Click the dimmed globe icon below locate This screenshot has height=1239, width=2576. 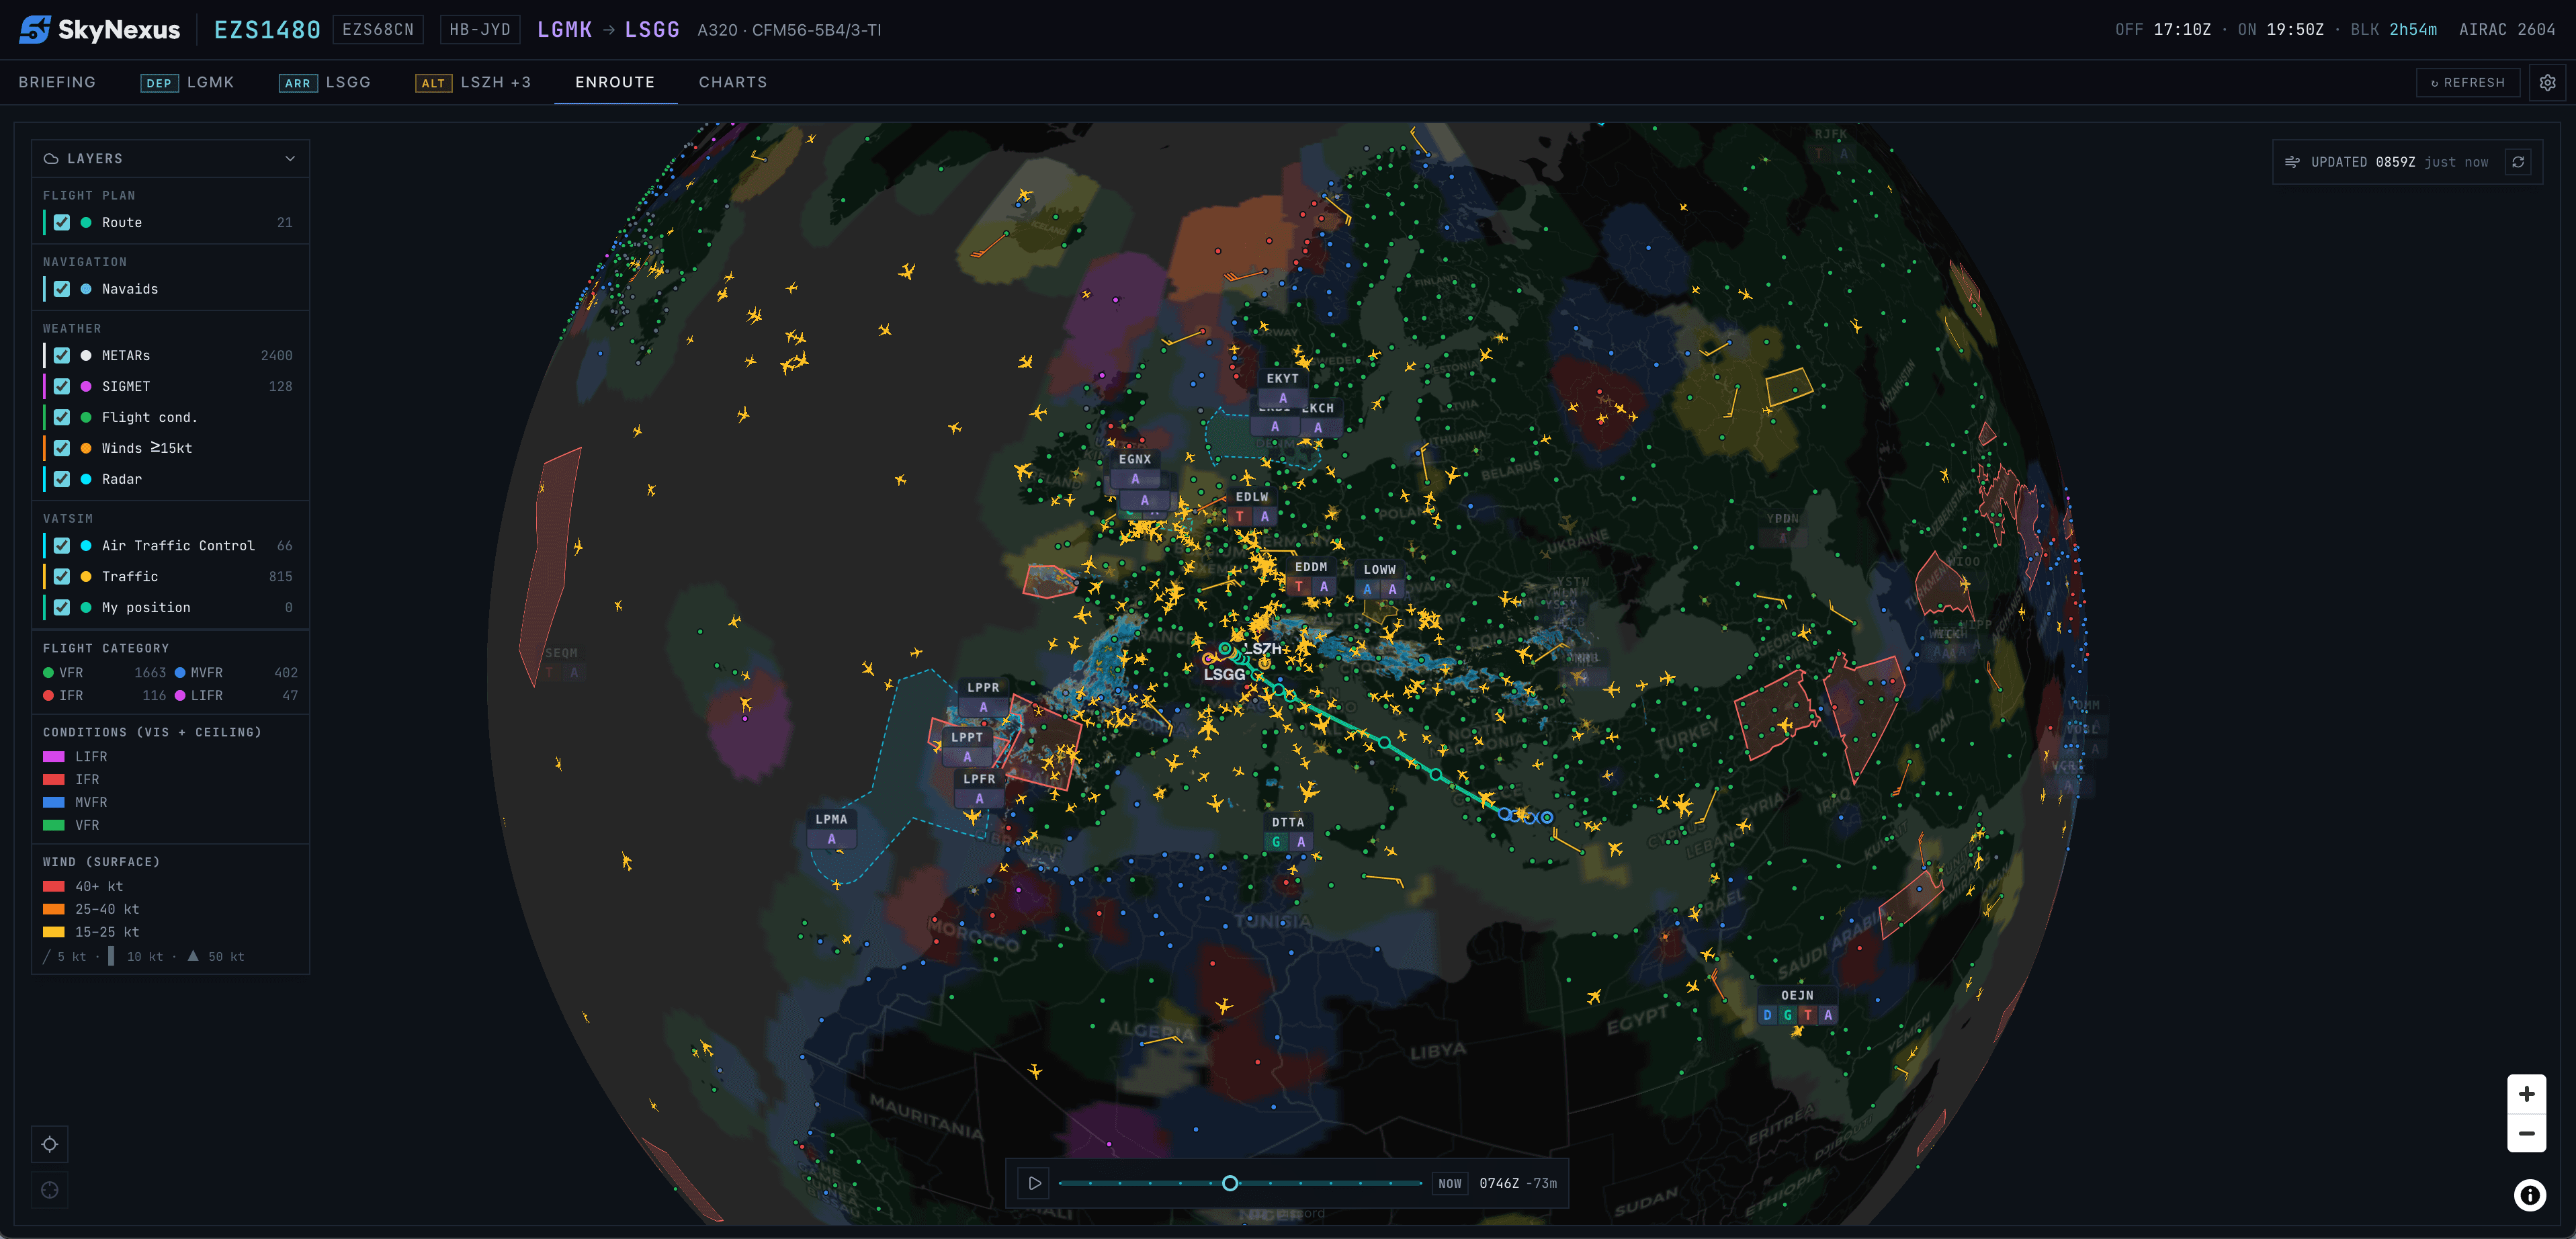click(50, 1190)
